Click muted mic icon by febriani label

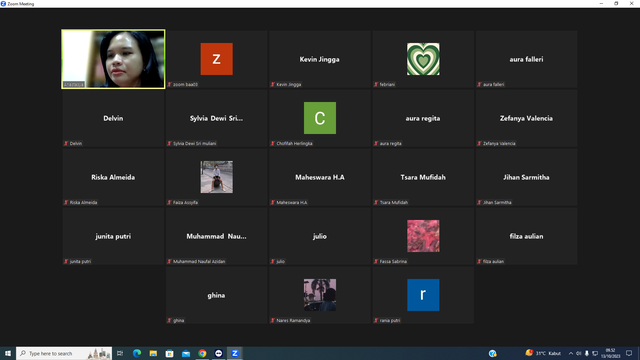pos(376,84)
